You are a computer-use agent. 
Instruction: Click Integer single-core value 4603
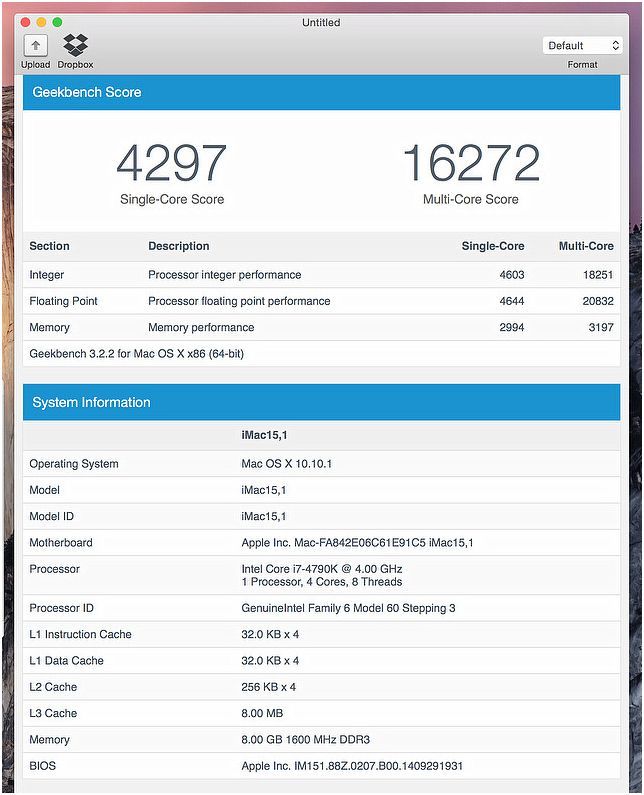tap(512, 275)
